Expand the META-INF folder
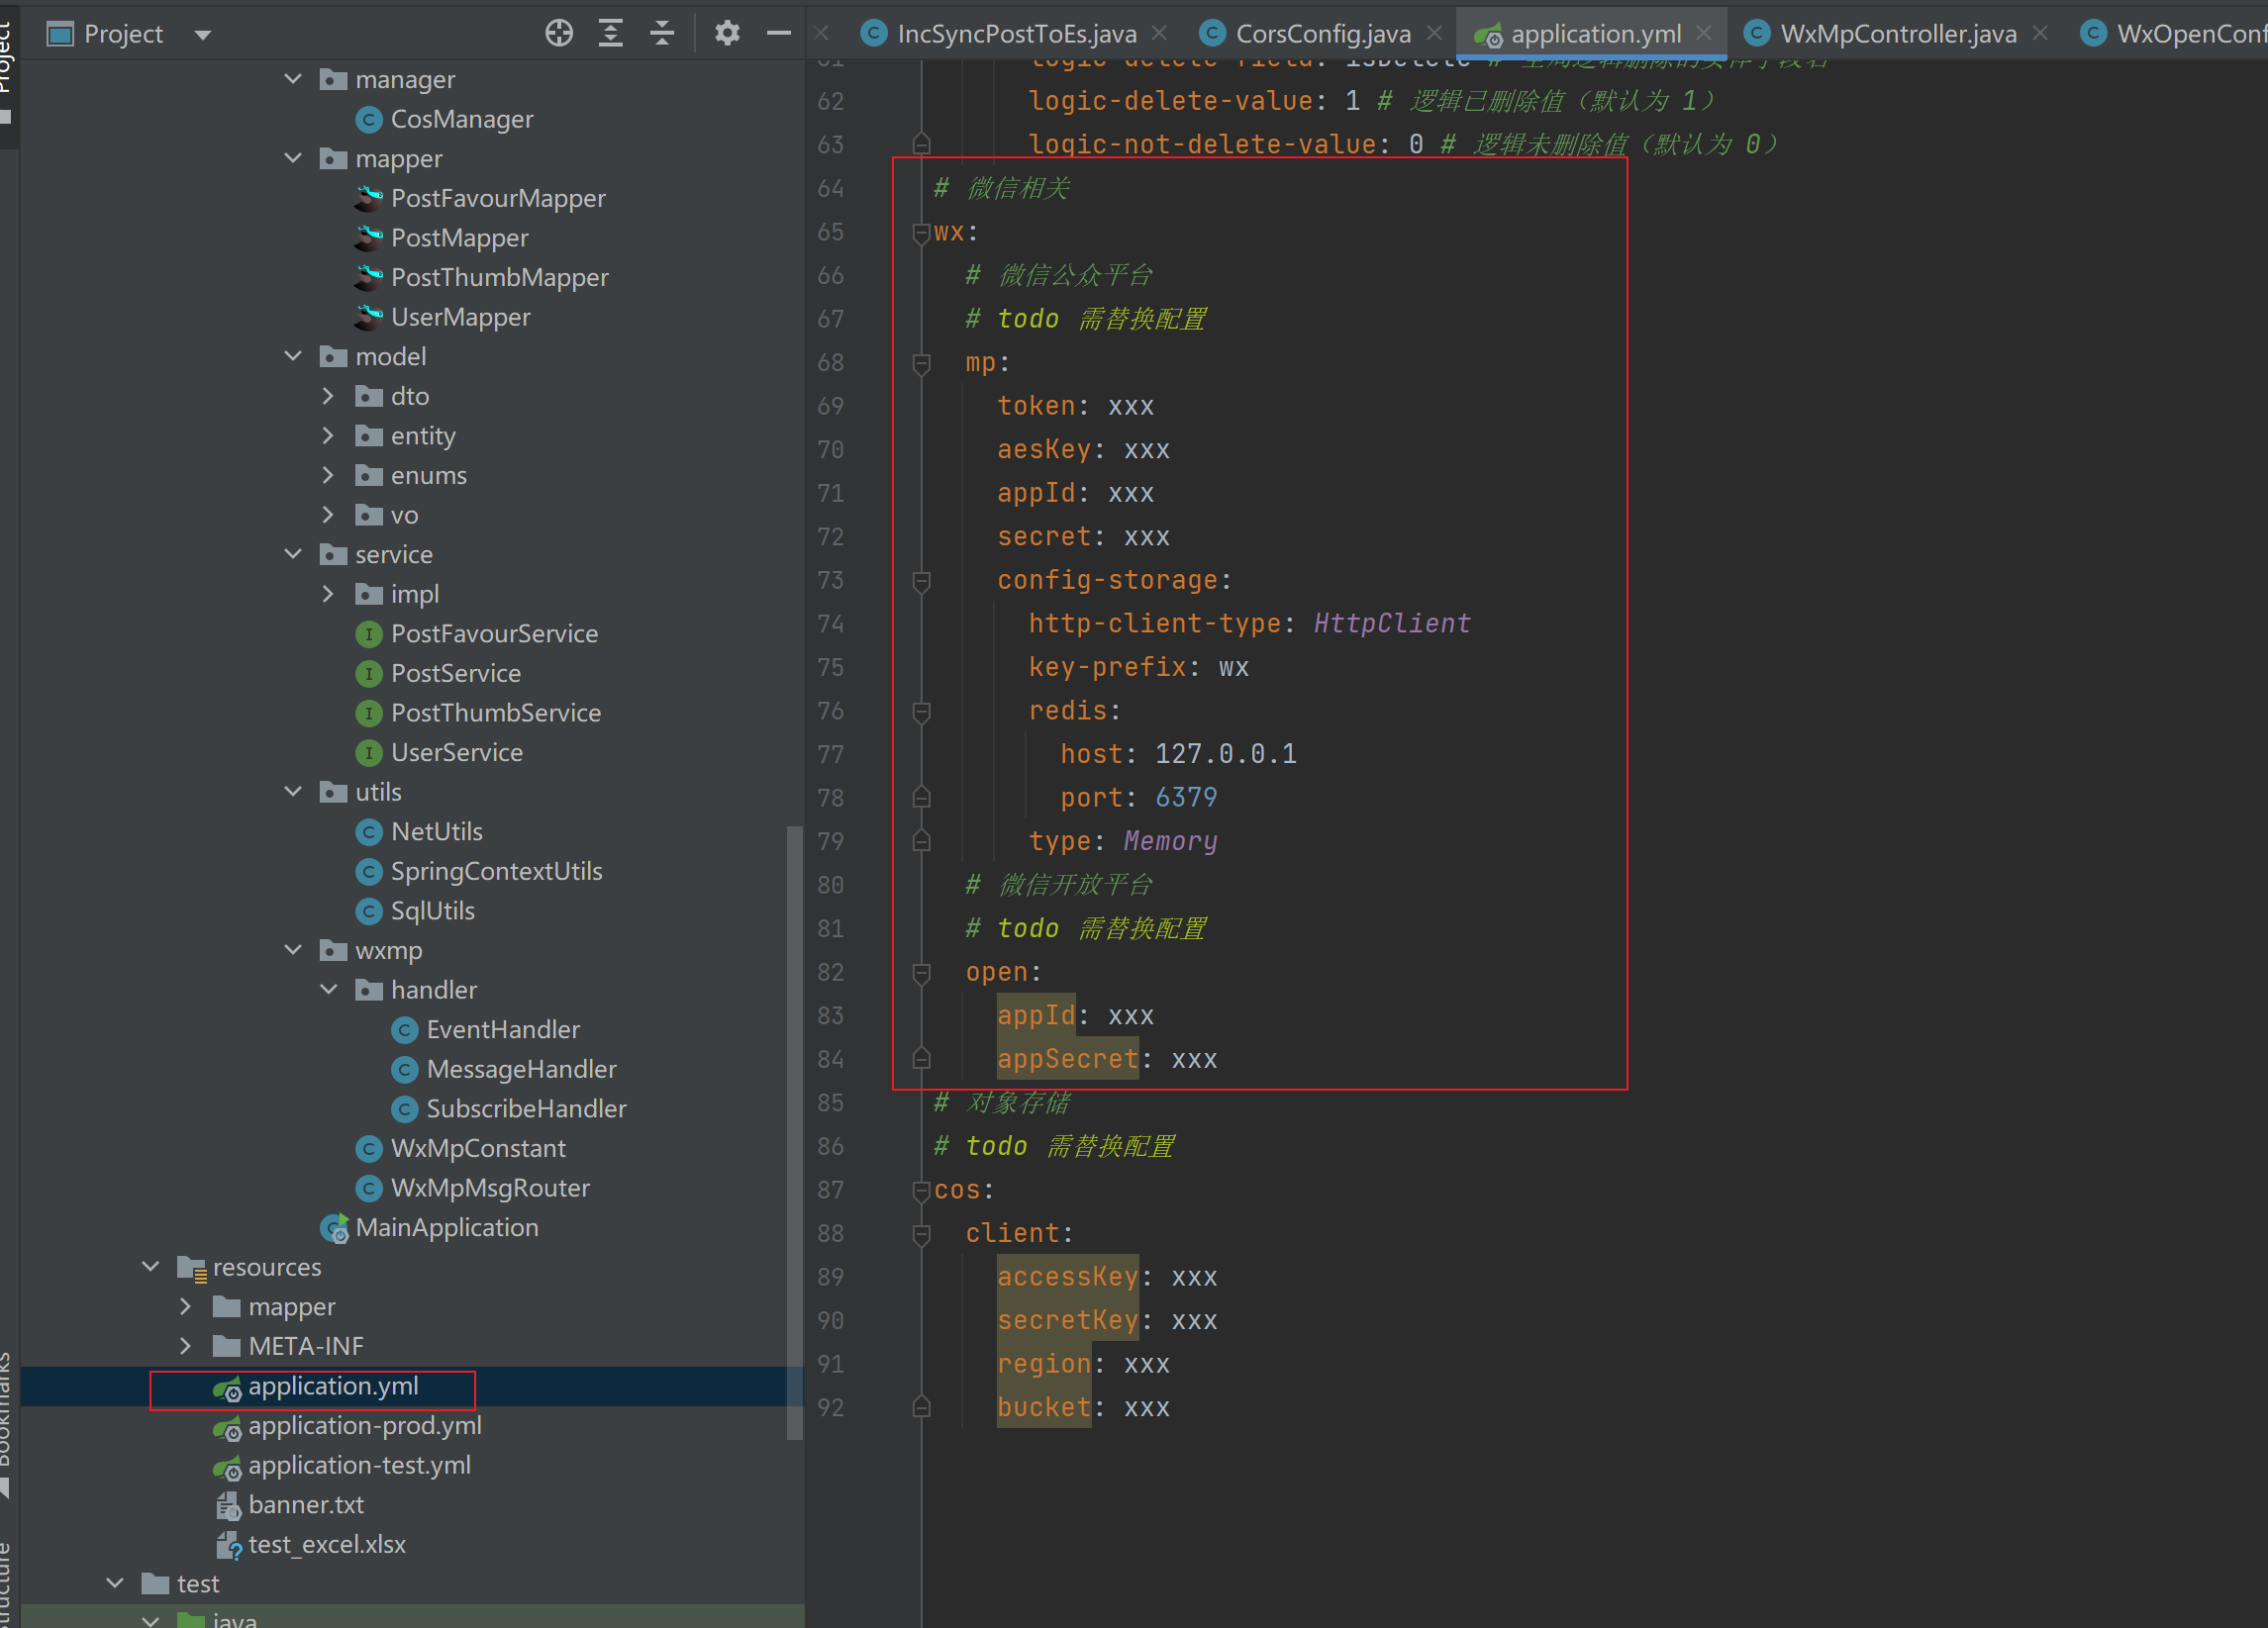This screenshot has width=2268, height=1628. tap(186, 1346)
